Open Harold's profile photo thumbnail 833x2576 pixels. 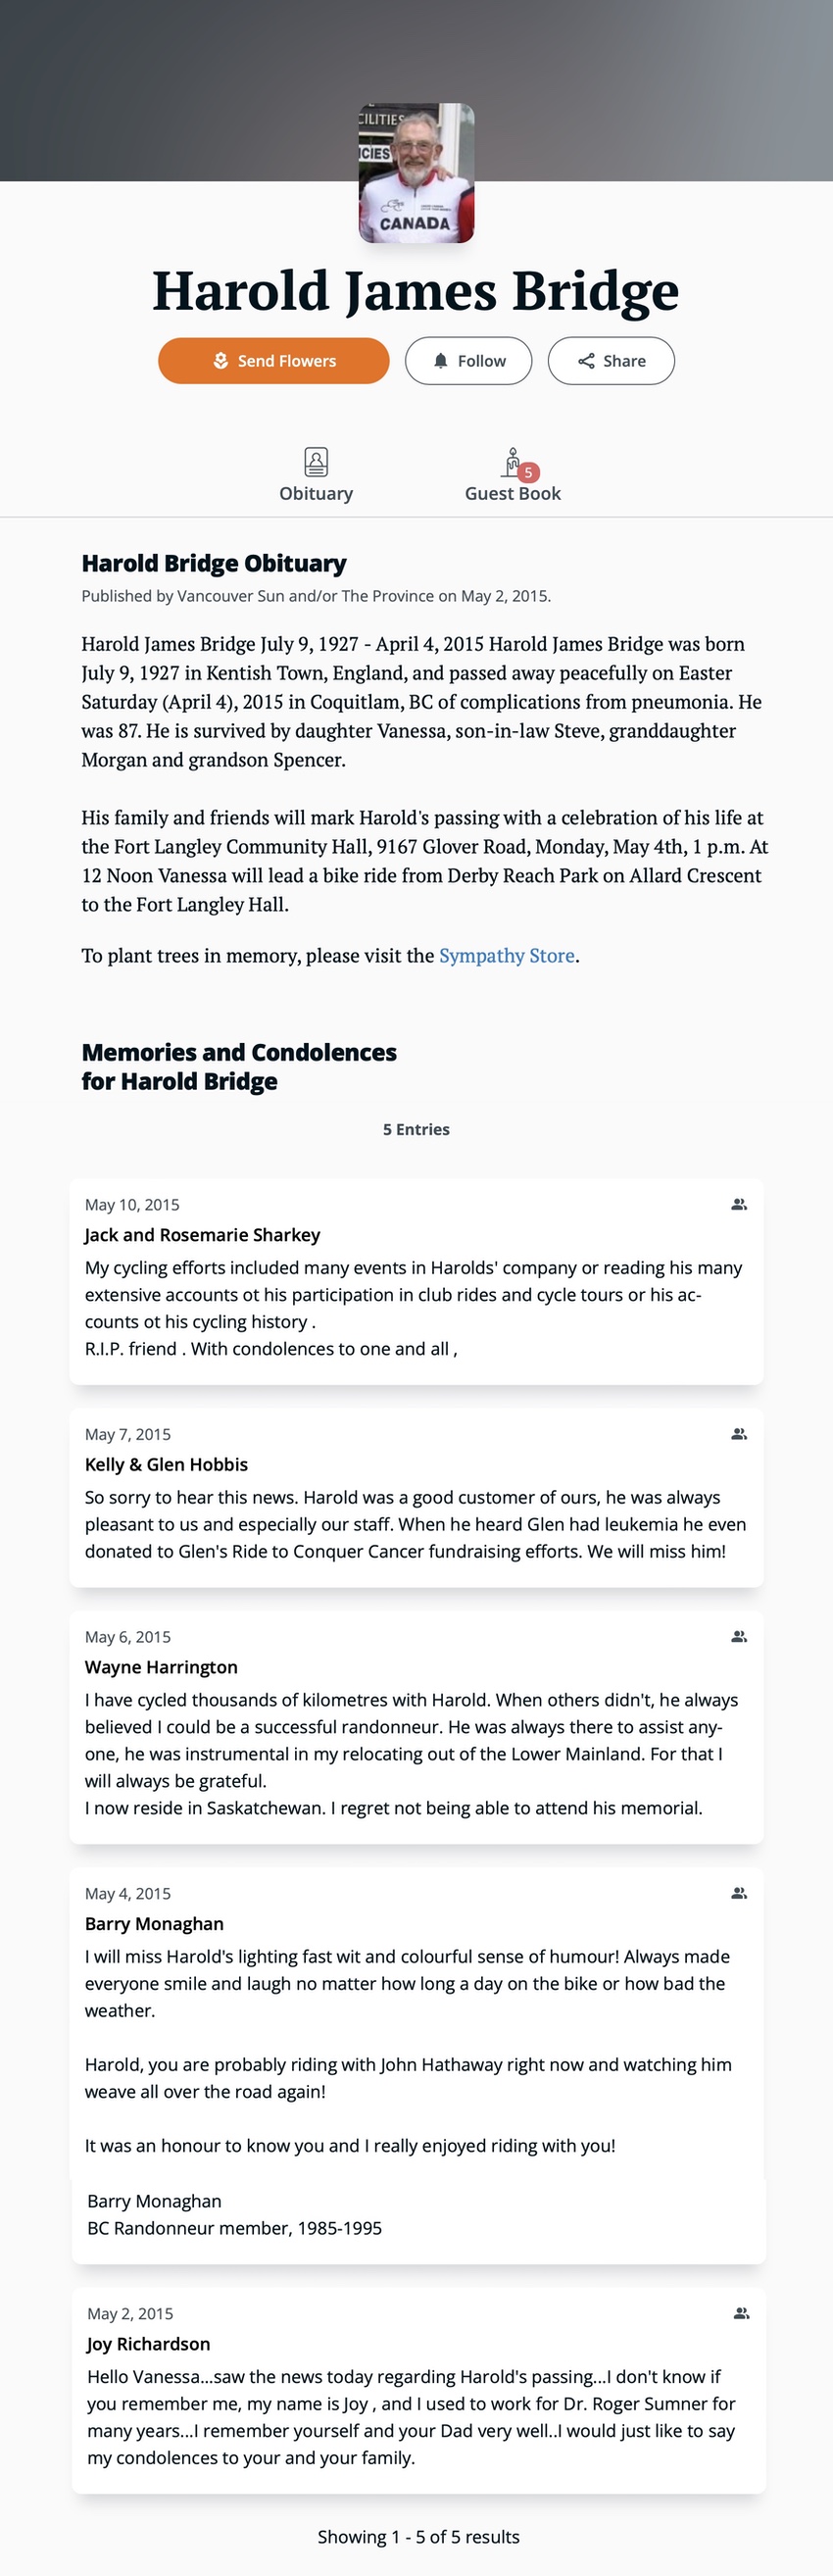(416, 173)
